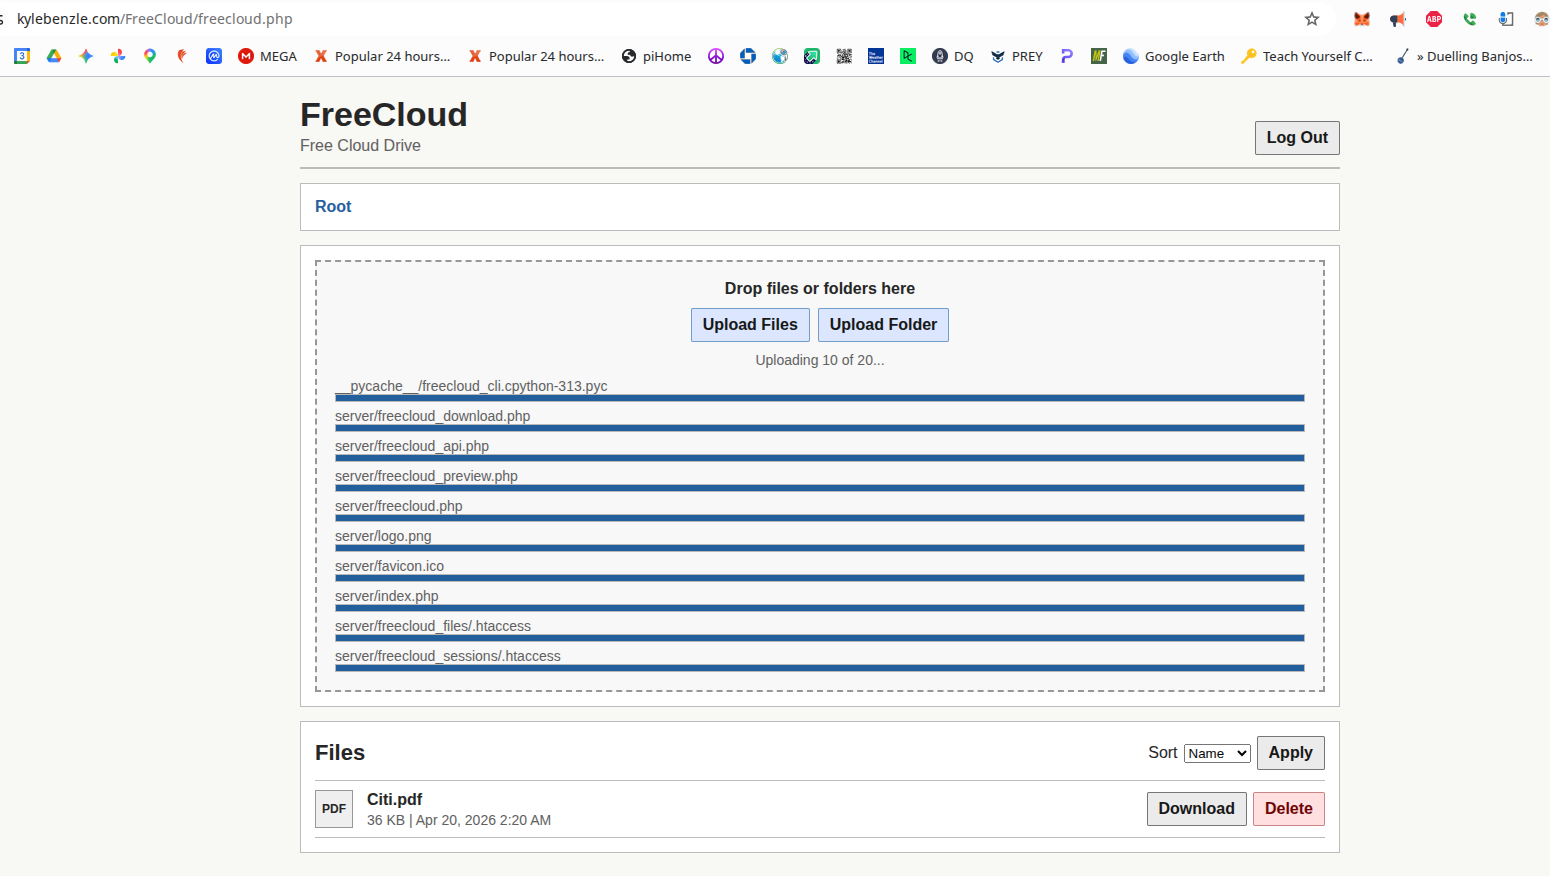Open the Google Calendar bookmark icon
Image resolution: width=1550 pixels, height=876 pixels.
[21, 56]
